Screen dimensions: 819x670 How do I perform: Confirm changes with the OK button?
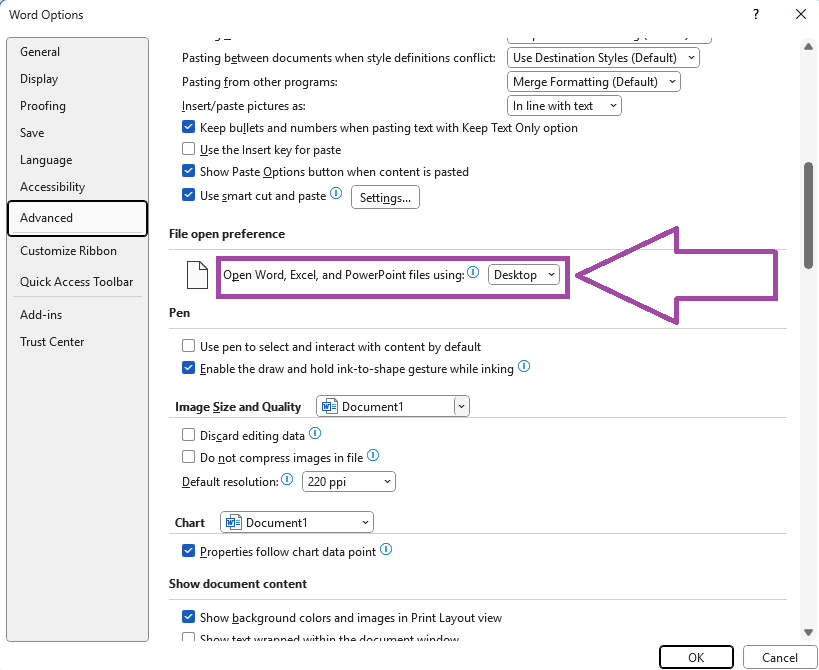tap(696, 657)
